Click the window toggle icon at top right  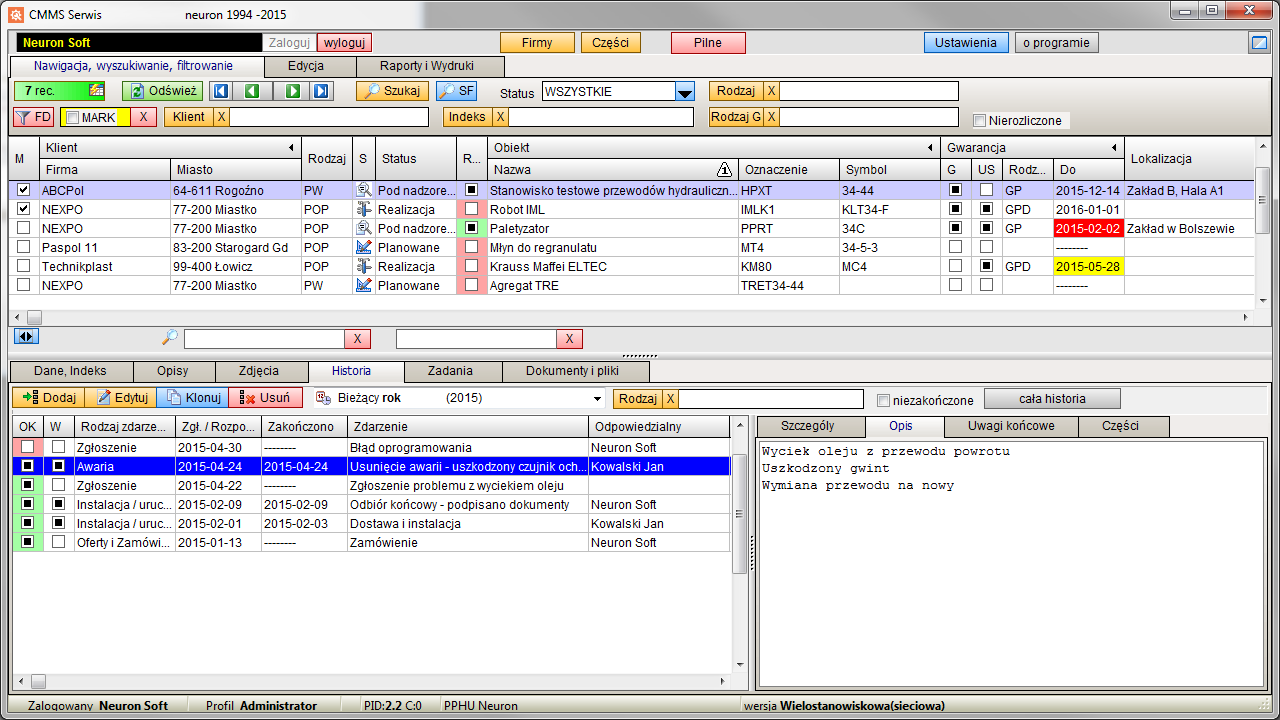1259,43
